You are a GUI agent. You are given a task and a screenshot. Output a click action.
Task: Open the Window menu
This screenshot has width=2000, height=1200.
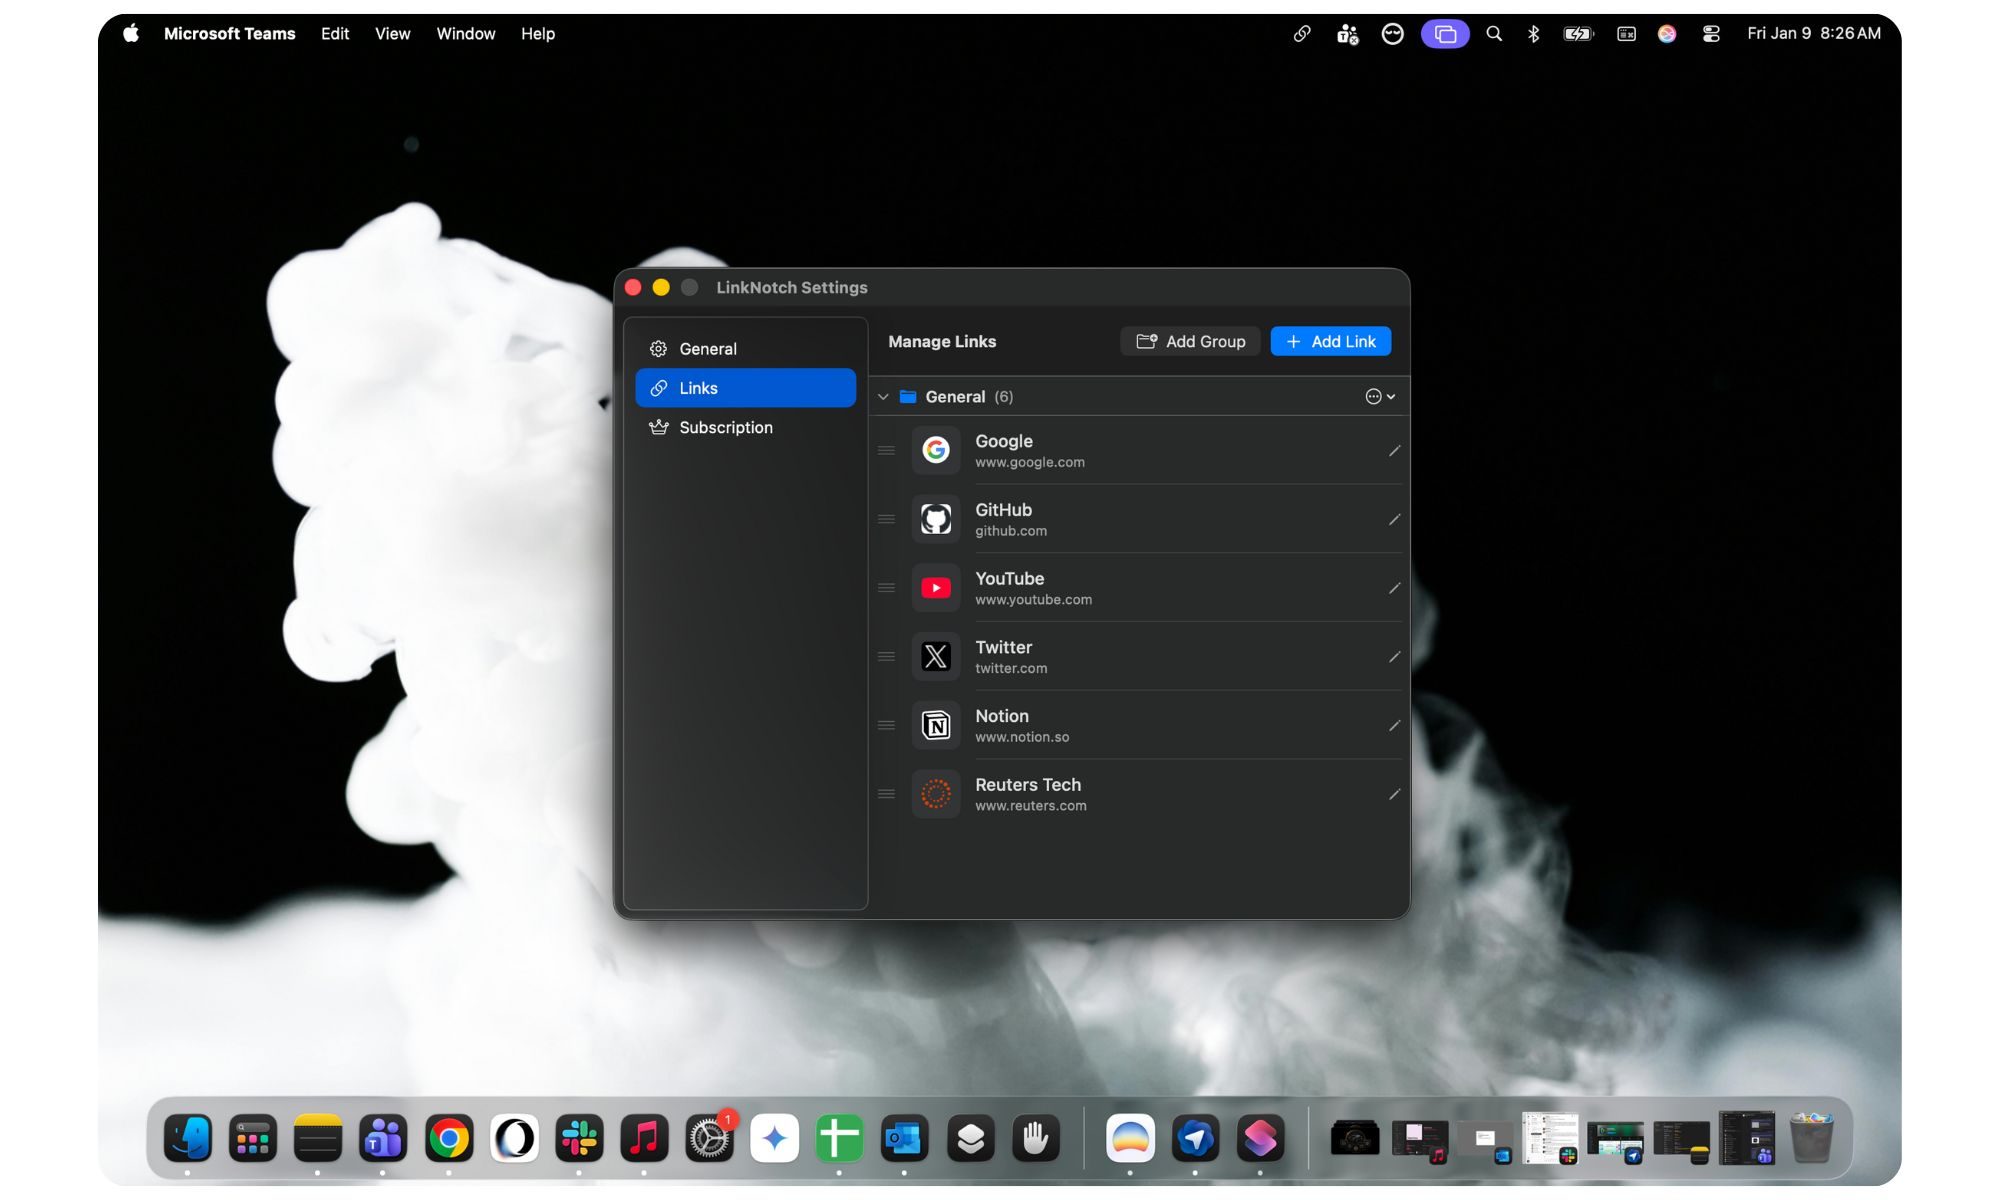[465, 33]
